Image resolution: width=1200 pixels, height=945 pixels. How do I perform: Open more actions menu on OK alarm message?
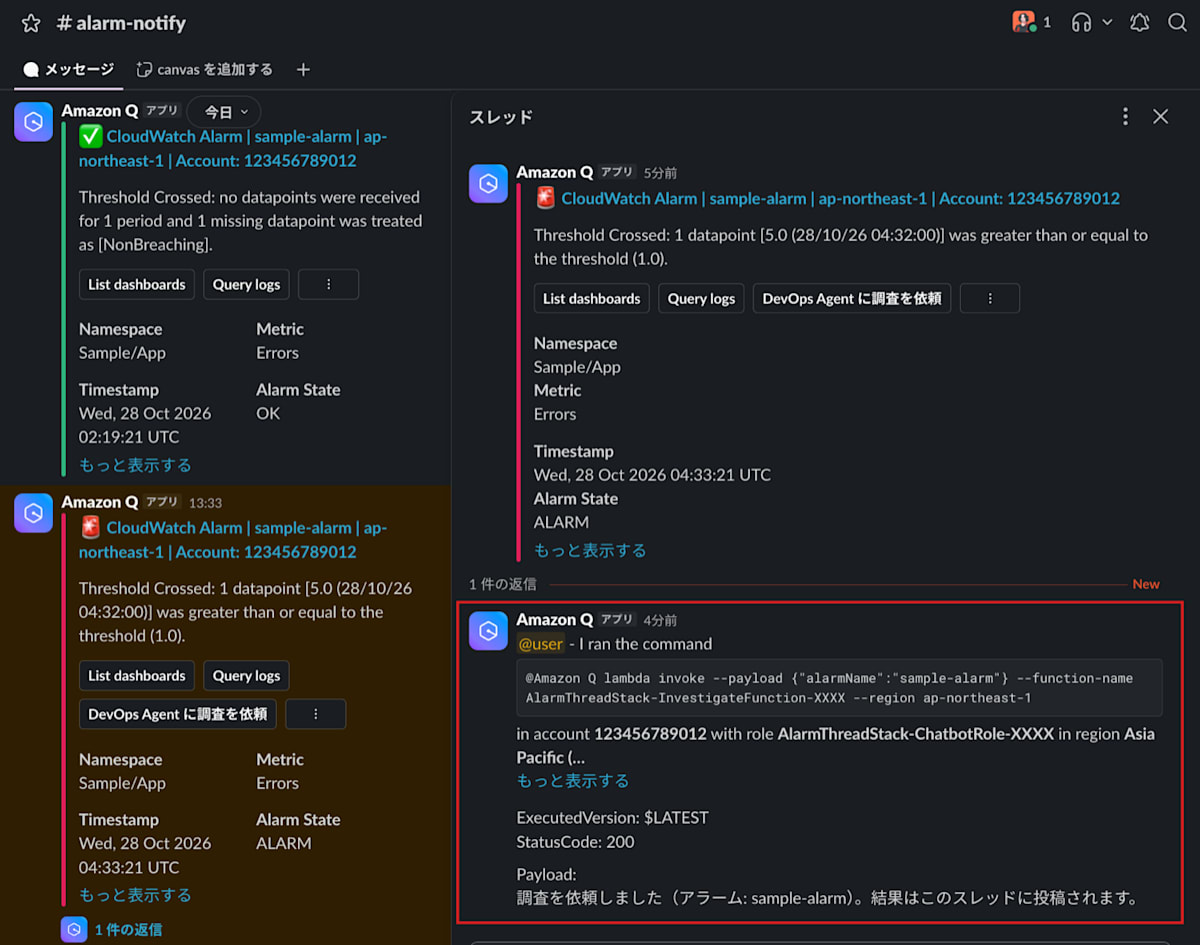click(328, 284)
